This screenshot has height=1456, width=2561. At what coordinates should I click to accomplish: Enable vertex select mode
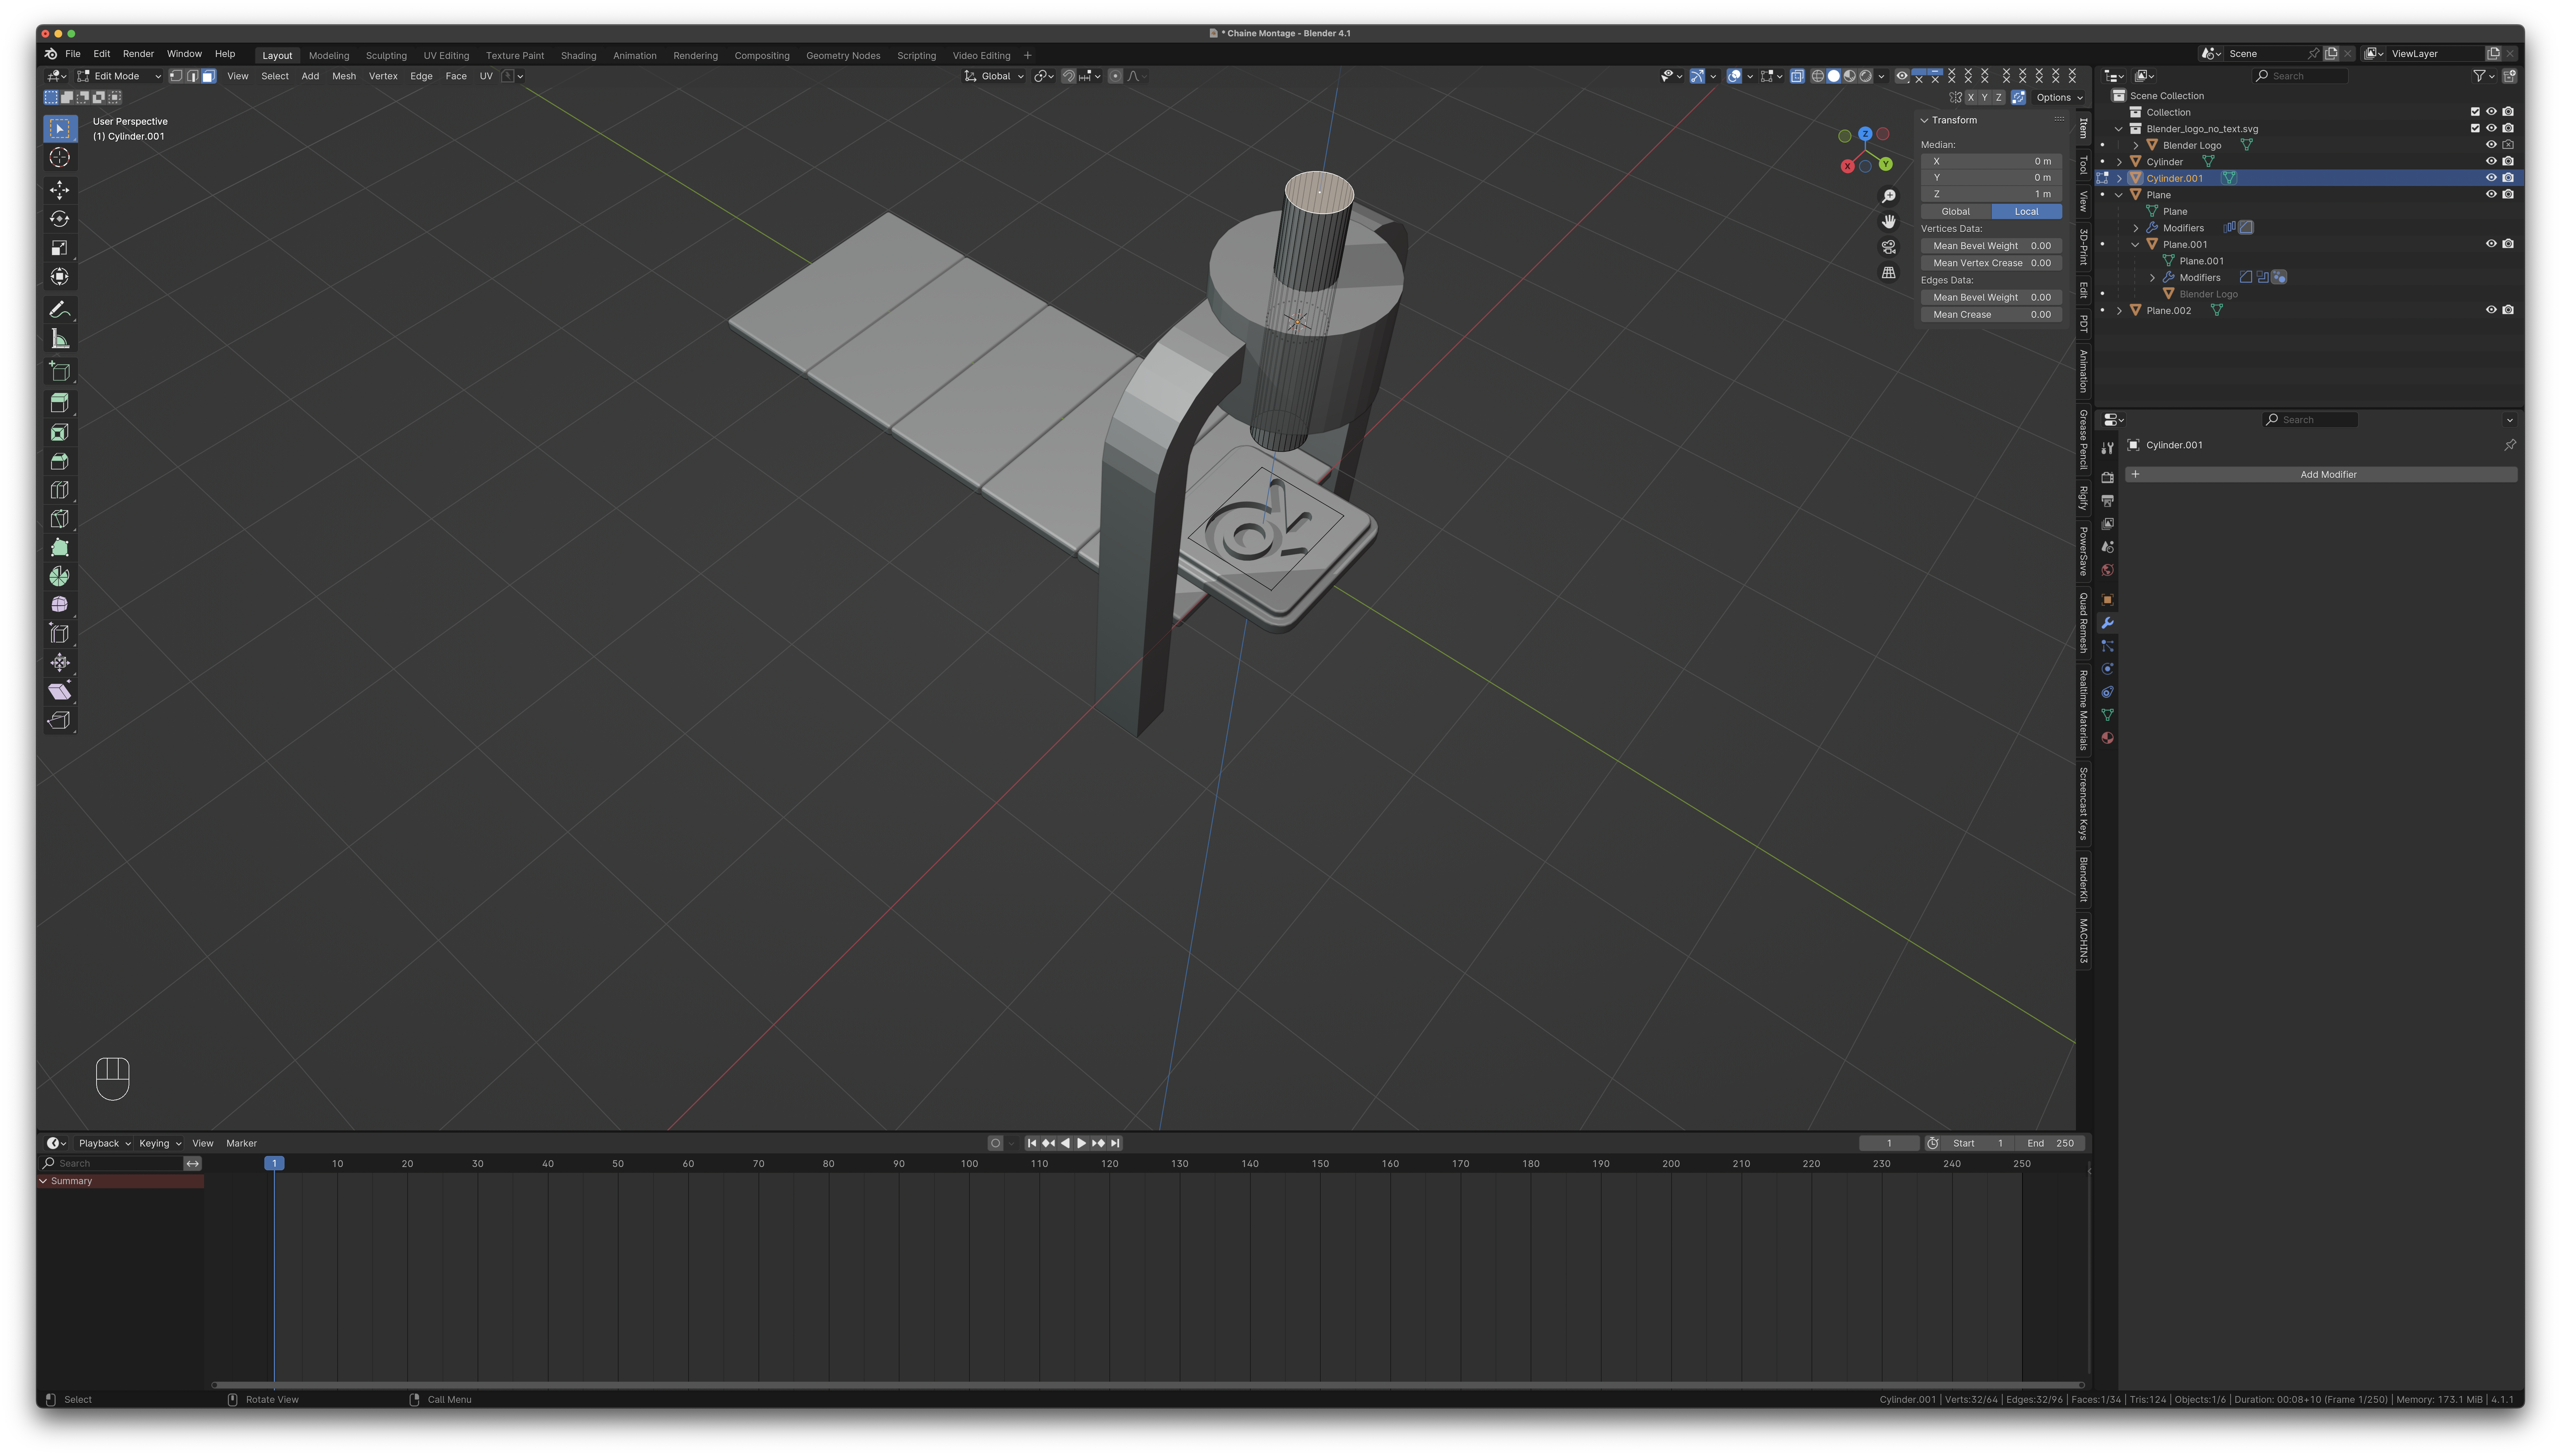click(176, 76)
